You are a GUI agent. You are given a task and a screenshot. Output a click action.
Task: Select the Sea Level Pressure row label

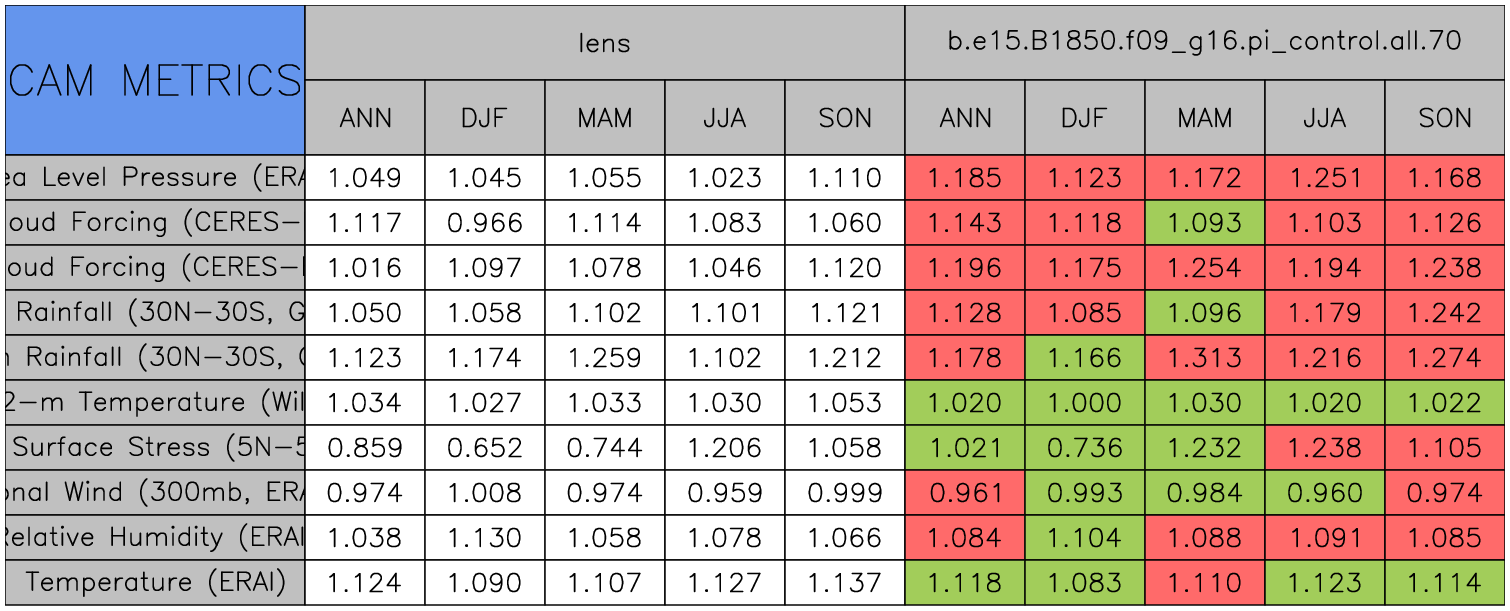155,178
